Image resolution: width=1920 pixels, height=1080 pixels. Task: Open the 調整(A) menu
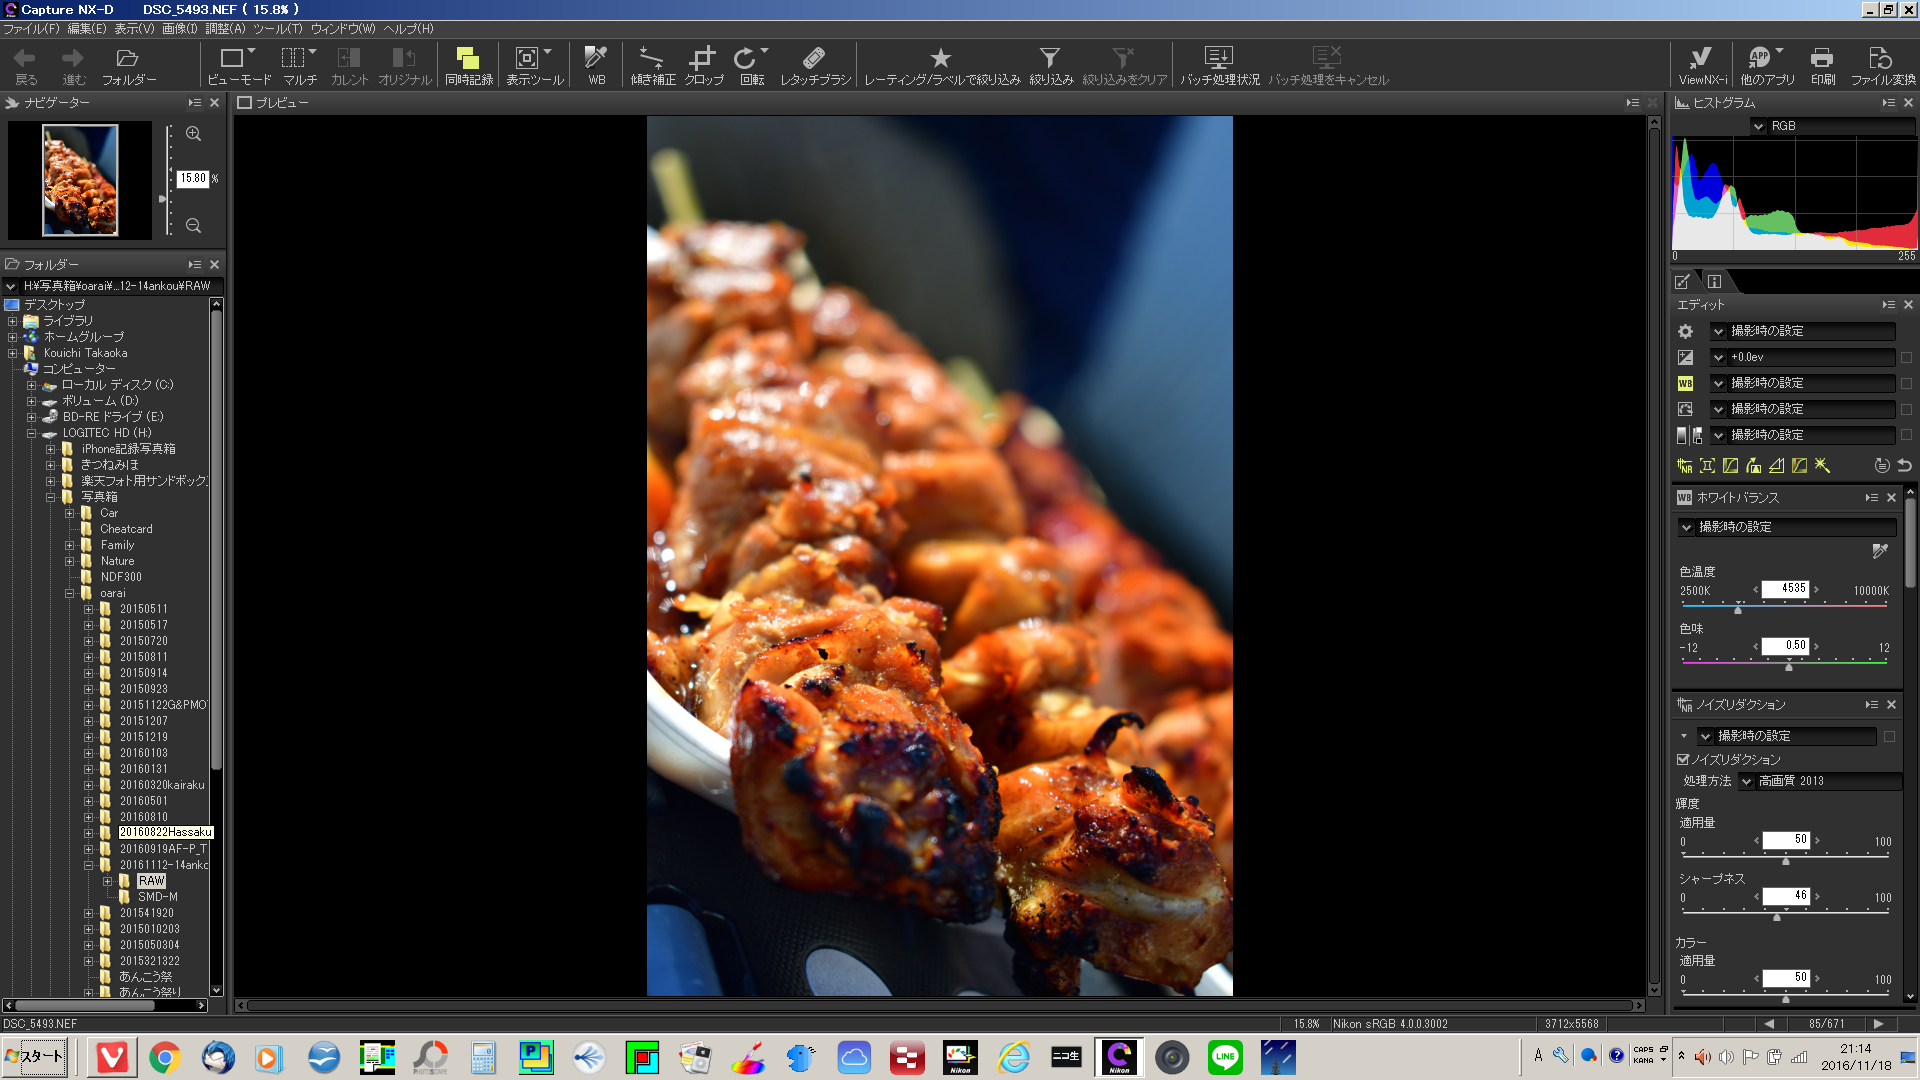[225, 29]
